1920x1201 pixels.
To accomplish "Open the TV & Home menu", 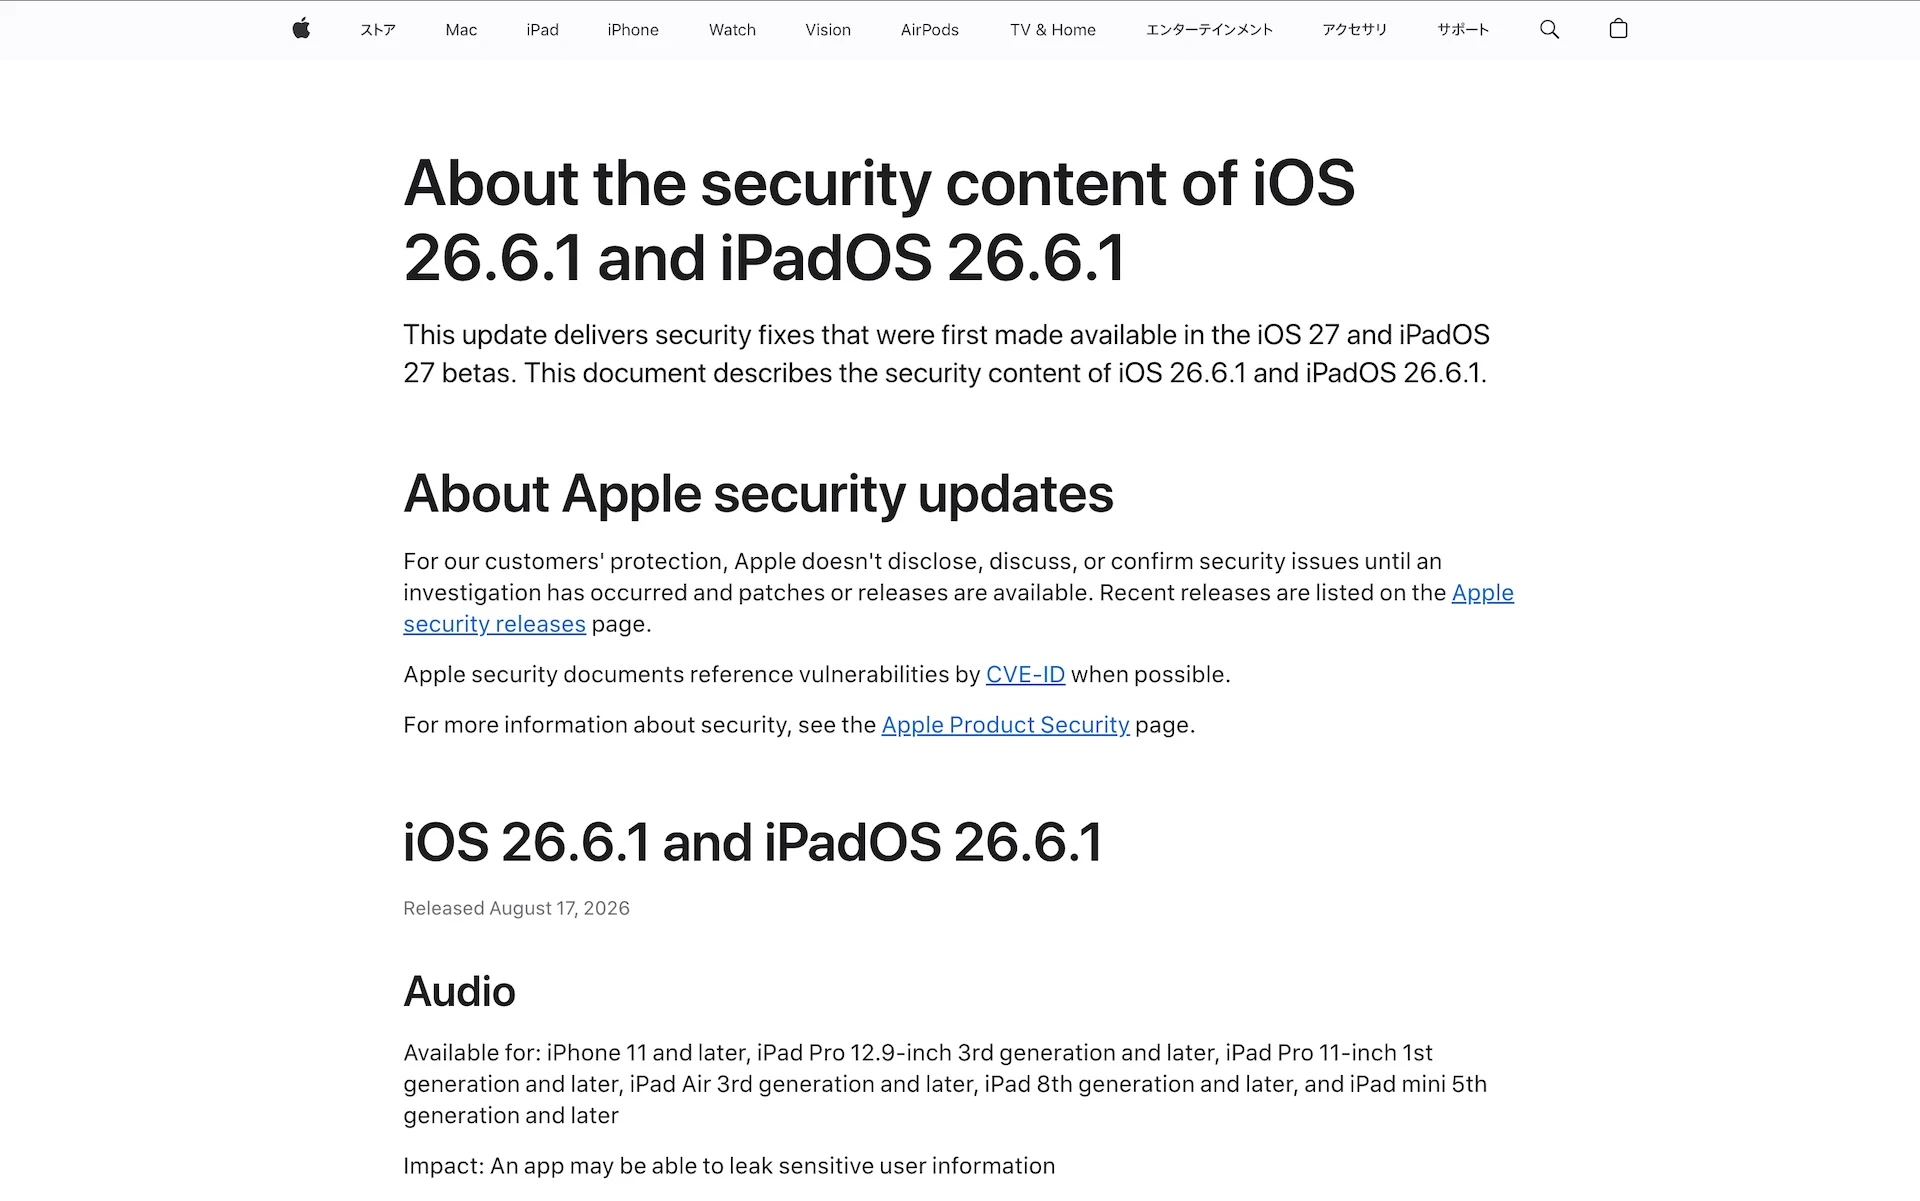I will [x=1053, y=30].
